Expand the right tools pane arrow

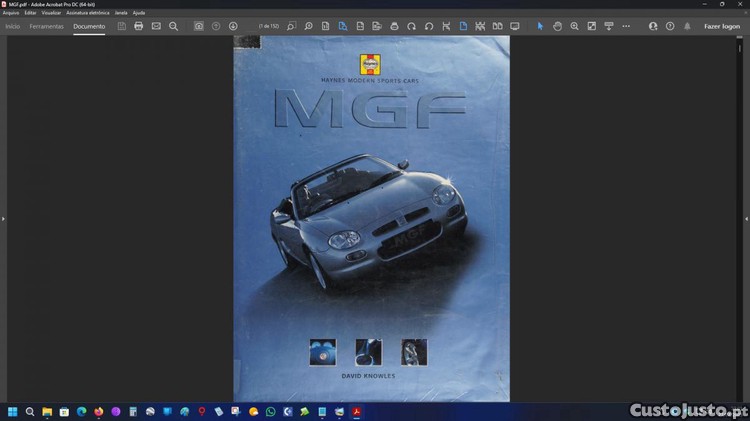(x=746, y=218)
